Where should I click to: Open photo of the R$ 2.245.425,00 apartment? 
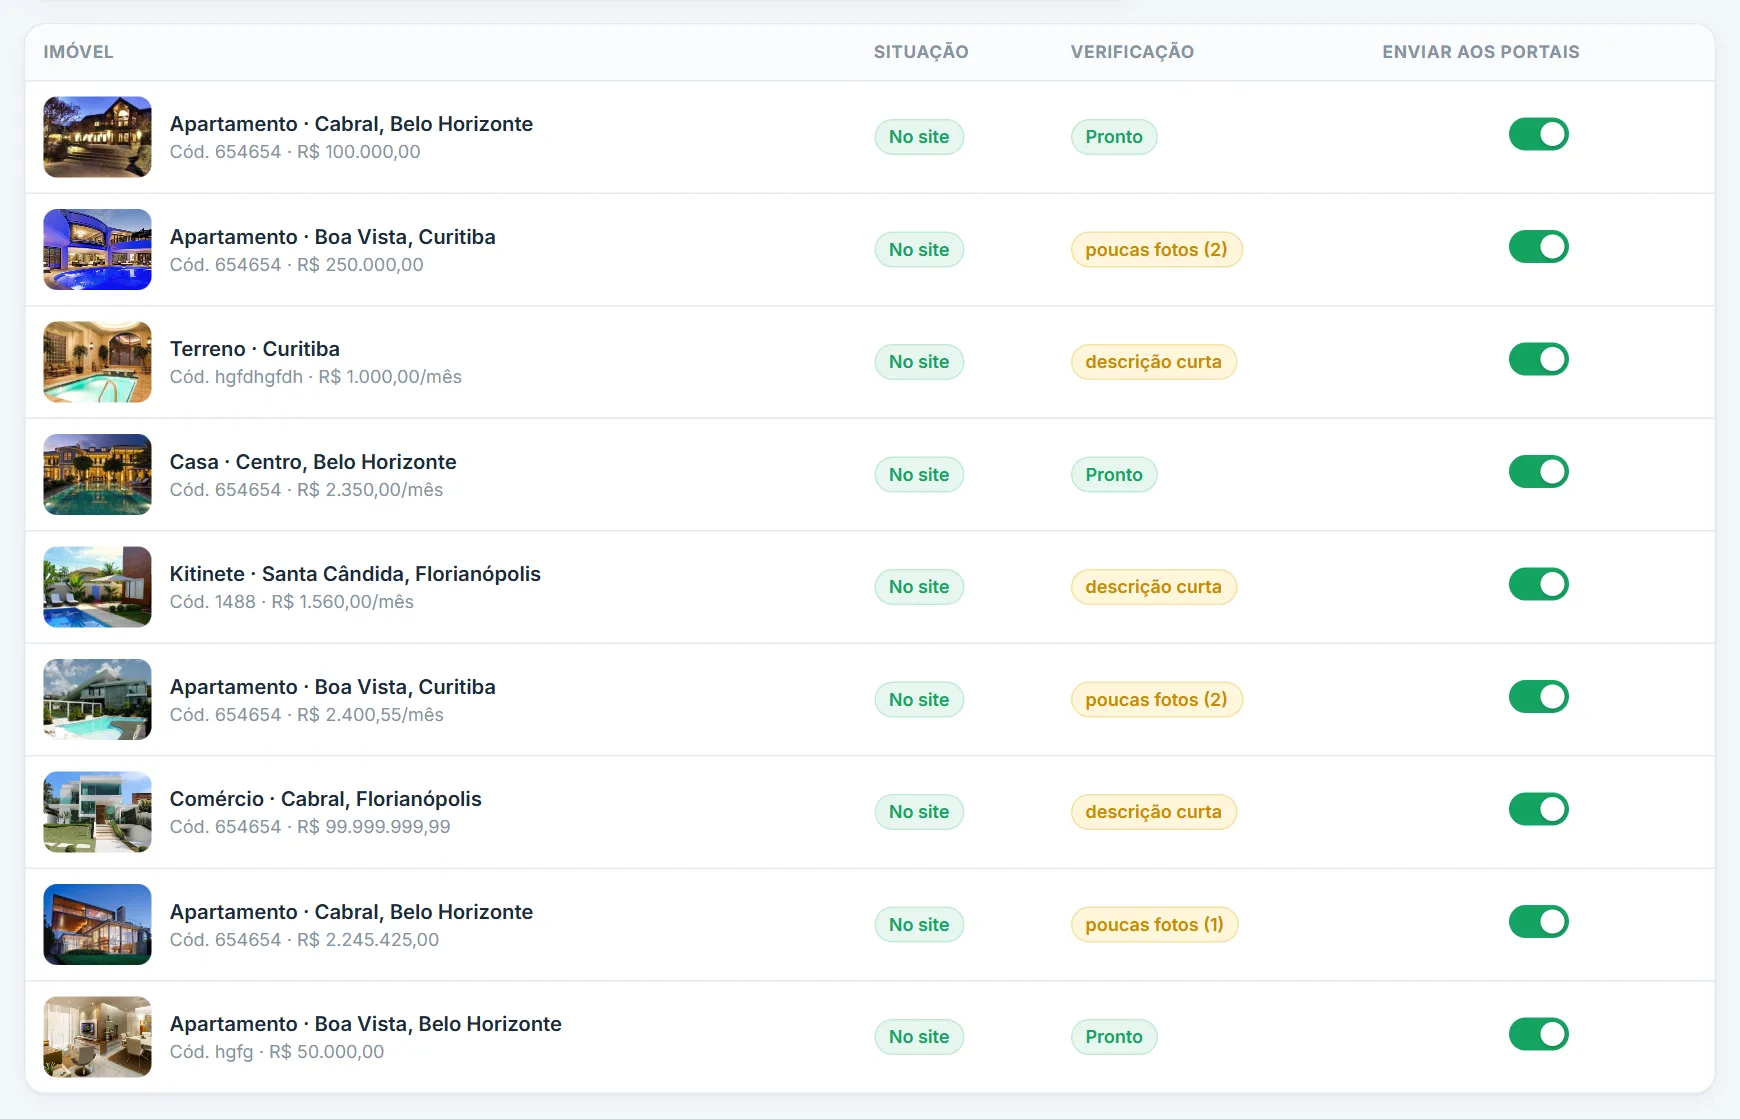point(97,924)
